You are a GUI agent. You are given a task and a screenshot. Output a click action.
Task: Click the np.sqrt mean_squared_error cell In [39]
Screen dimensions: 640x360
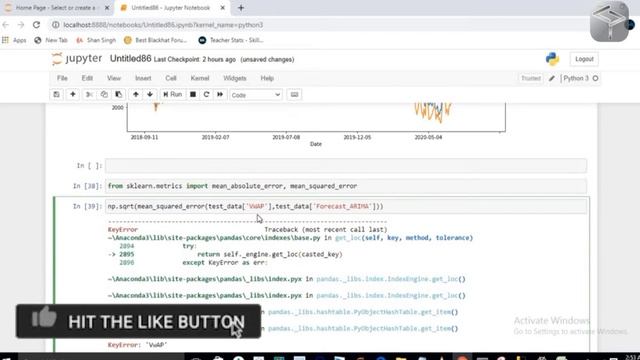346,207
